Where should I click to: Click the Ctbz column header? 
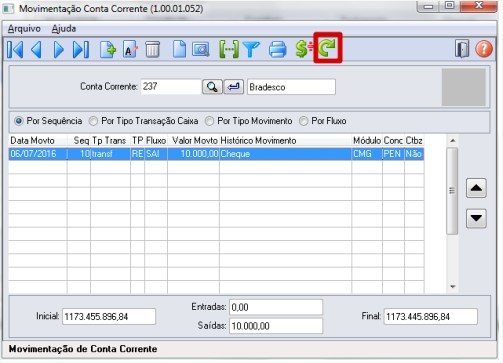[414, 141]
